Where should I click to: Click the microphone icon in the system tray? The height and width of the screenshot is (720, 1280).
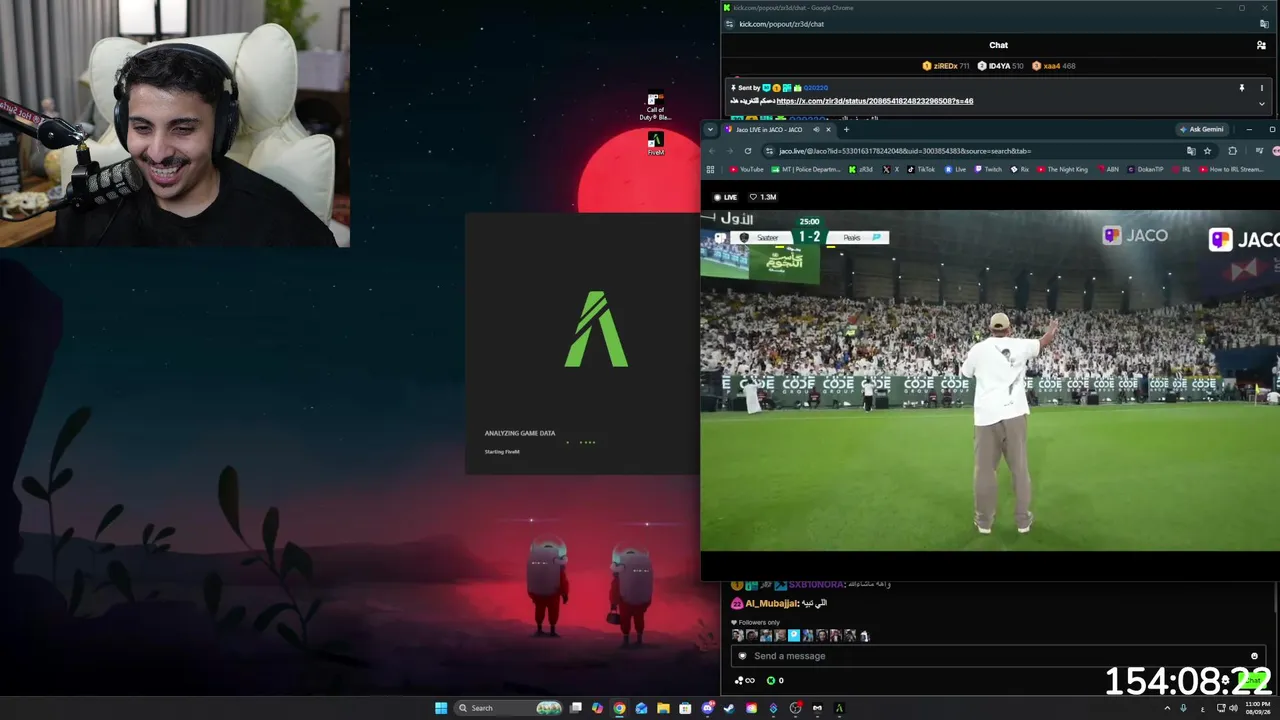pyautogui.click(x=1184, y=708)
